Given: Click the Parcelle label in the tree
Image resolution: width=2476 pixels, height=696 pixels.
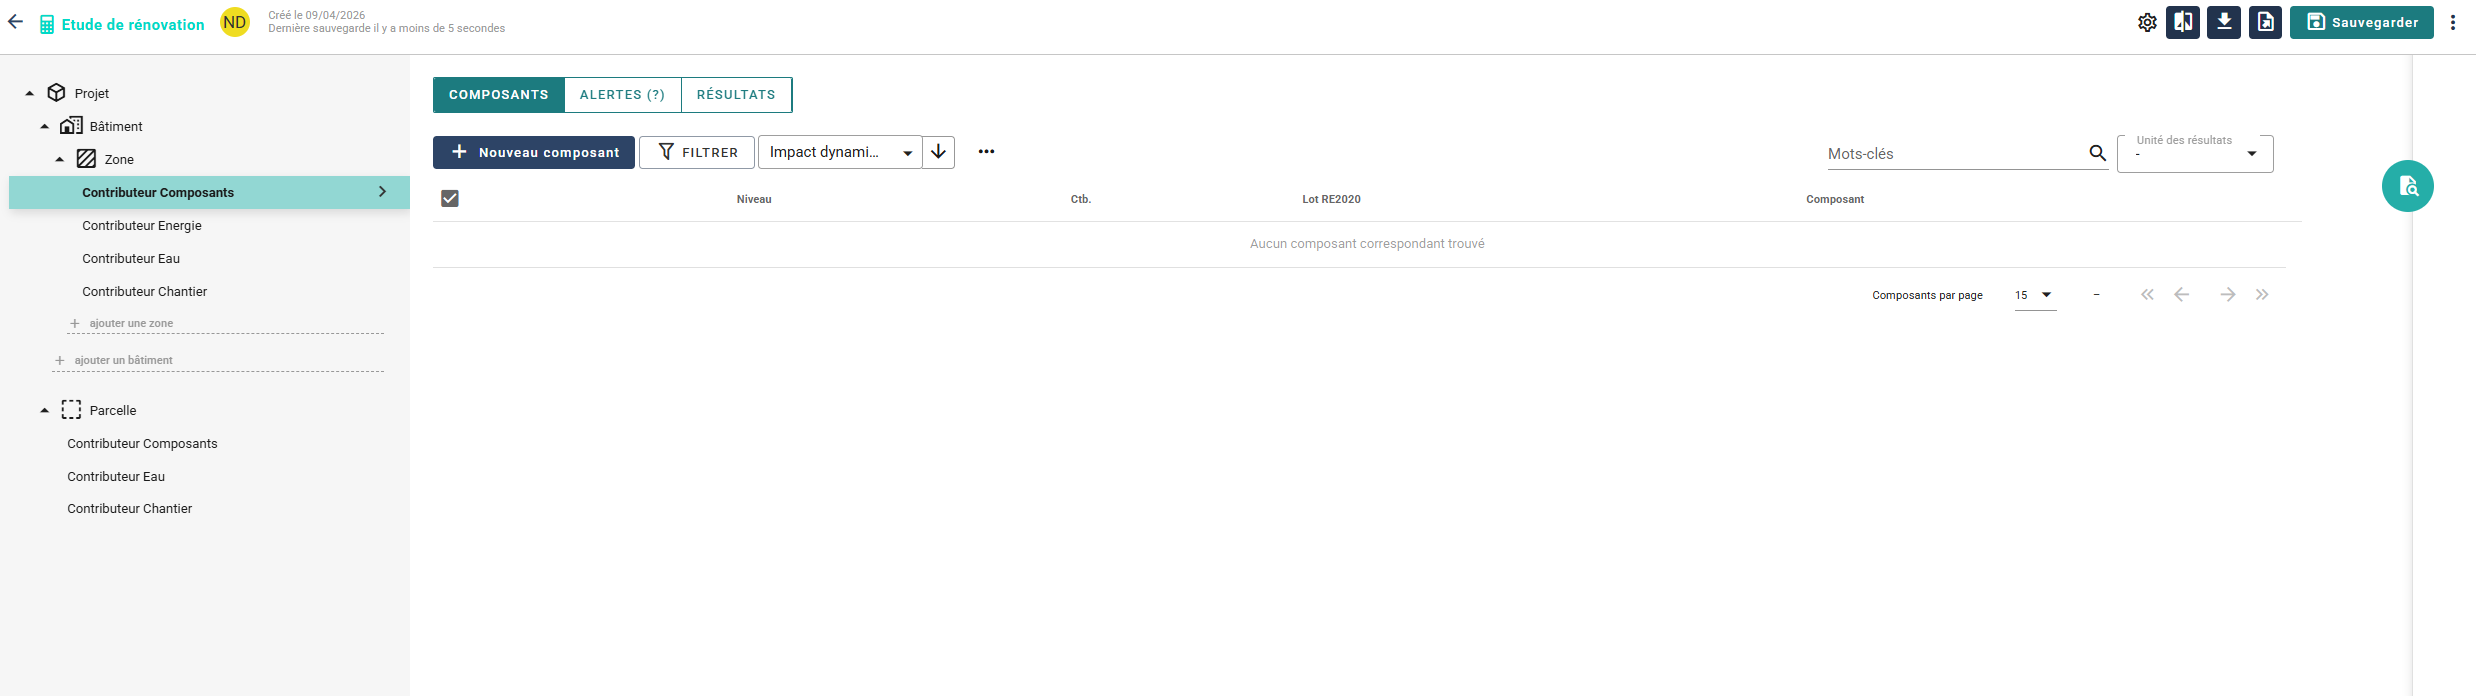Looking at the screenshot, I should [x=113, y=410].
